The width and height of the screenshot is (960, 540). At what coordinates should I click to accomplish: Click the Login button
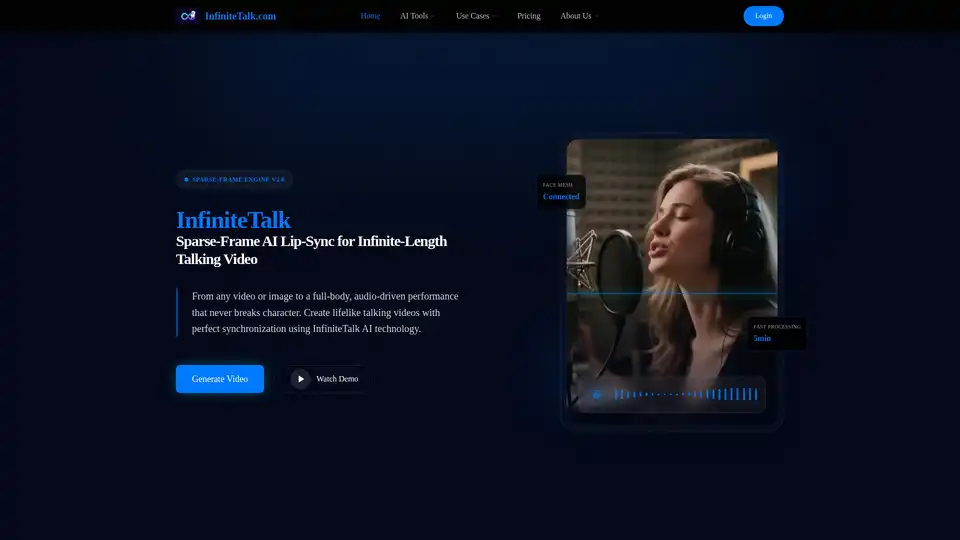point(763,16)
